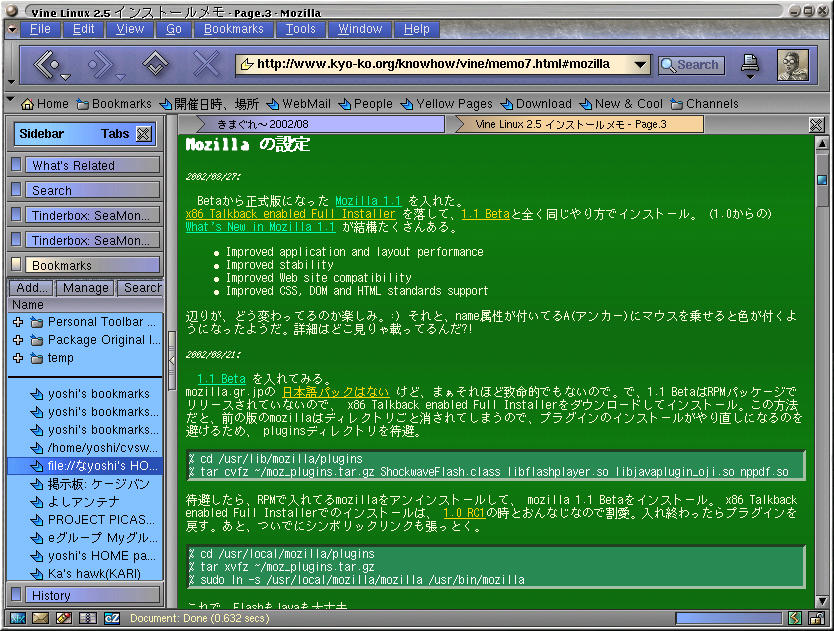Toggle online/offline mode icon in status bar
834x631 pixels.
pyautogui.click(x=795, y=618)
